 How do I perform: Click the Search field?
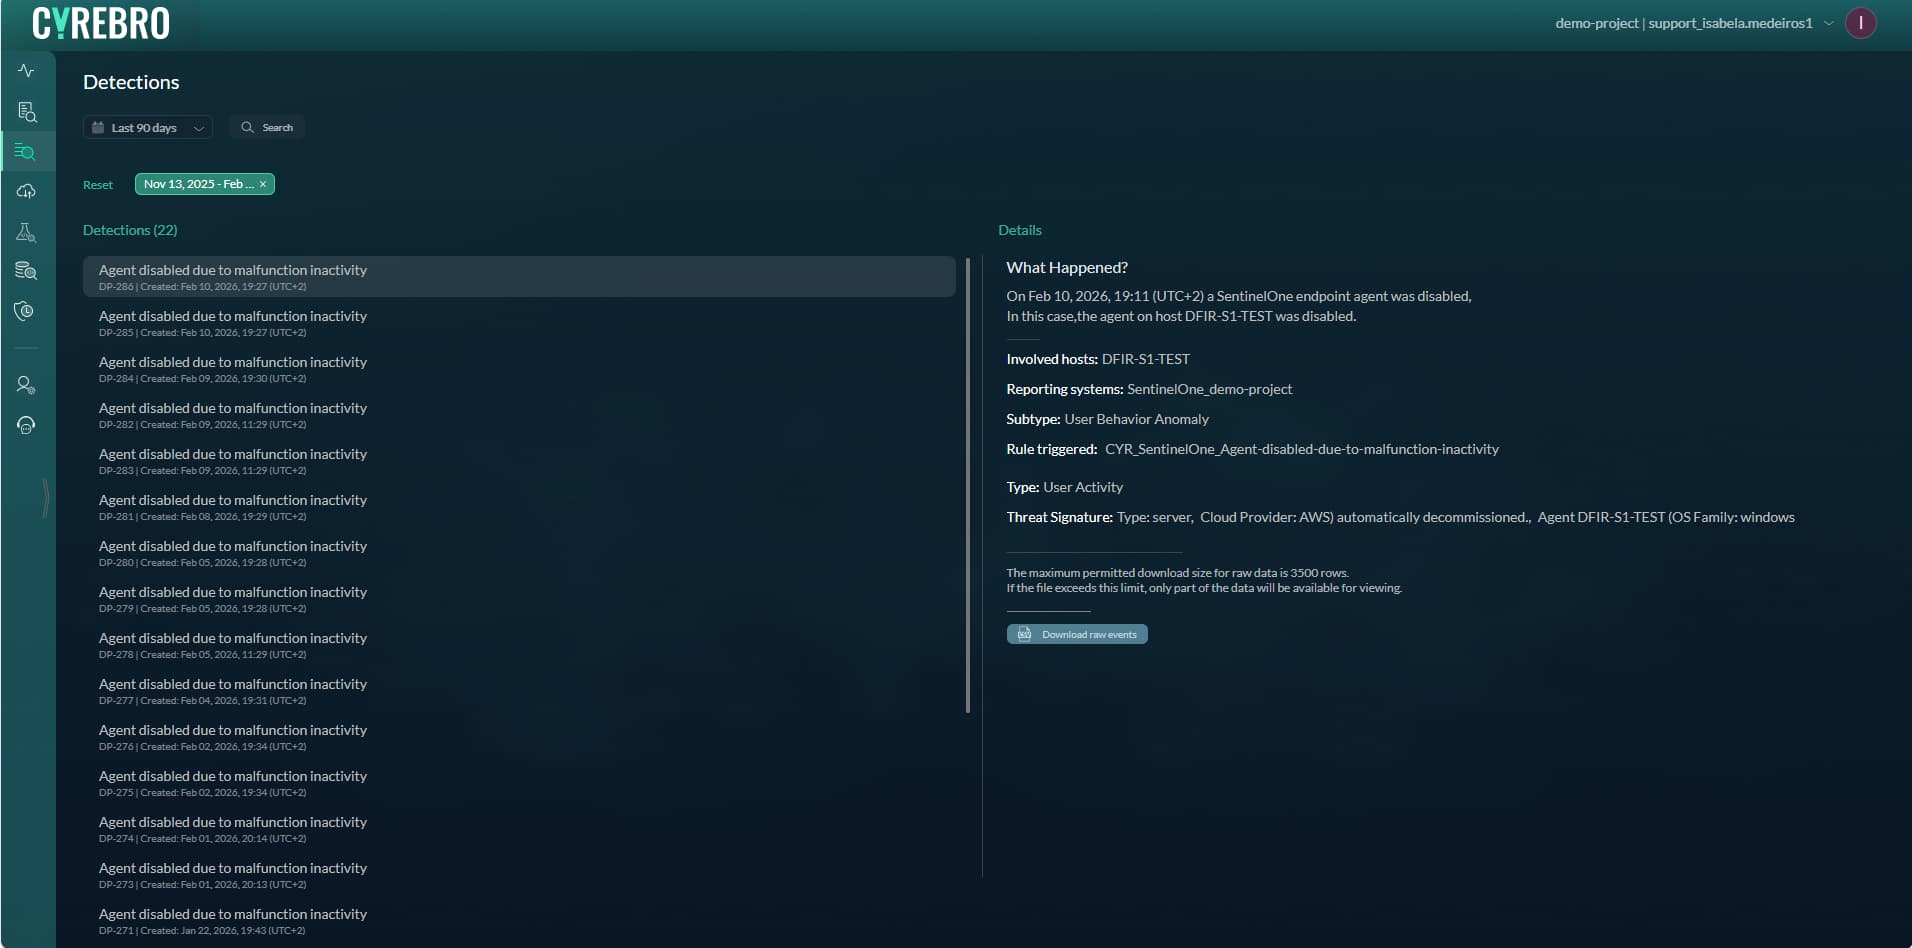pyautogui.click(x=267, y=127)
